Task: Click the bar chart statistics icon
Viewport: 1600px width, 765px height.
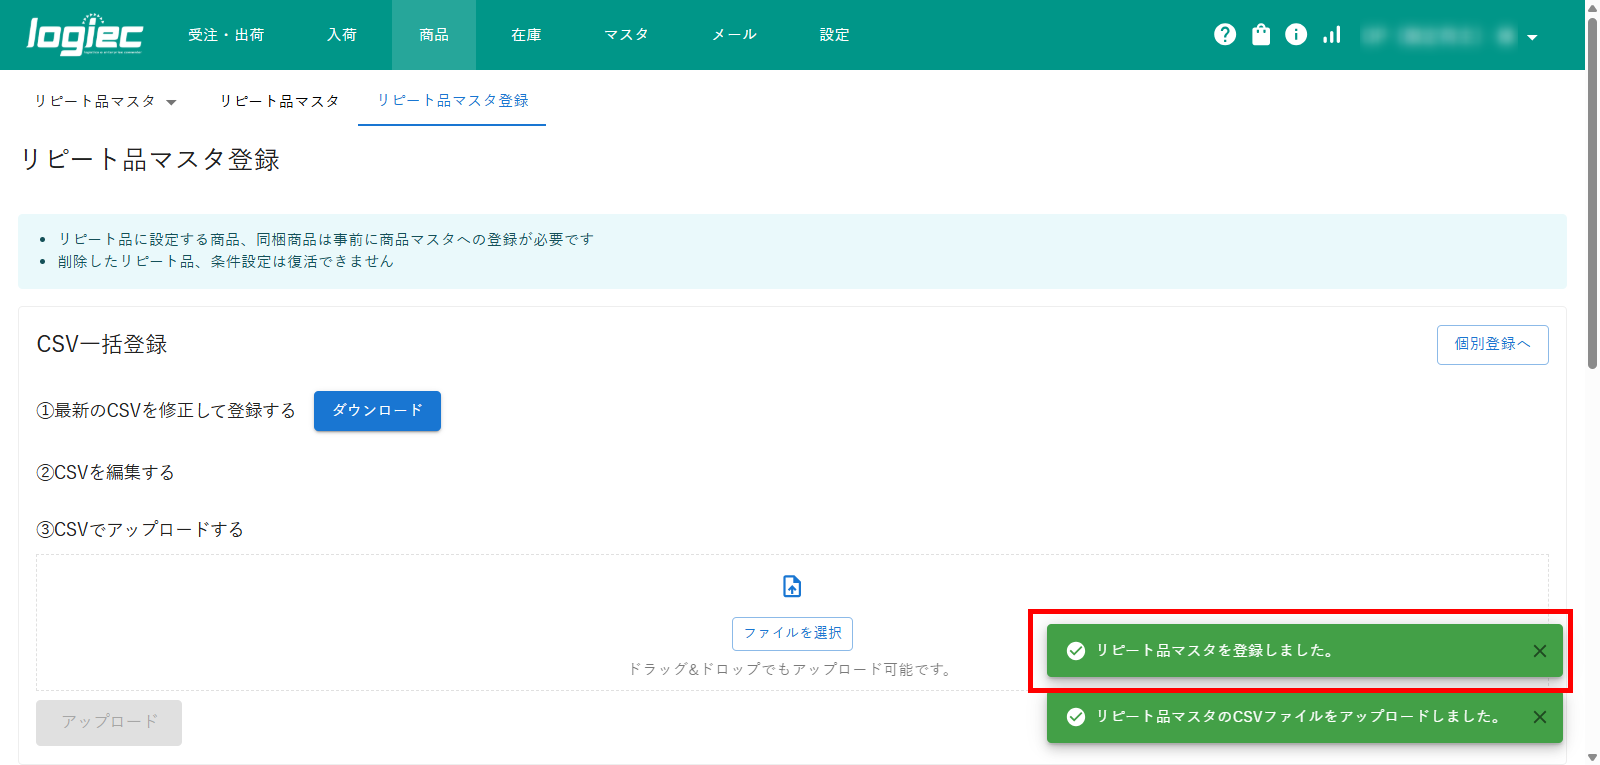Action: [x=1331, y=35]
